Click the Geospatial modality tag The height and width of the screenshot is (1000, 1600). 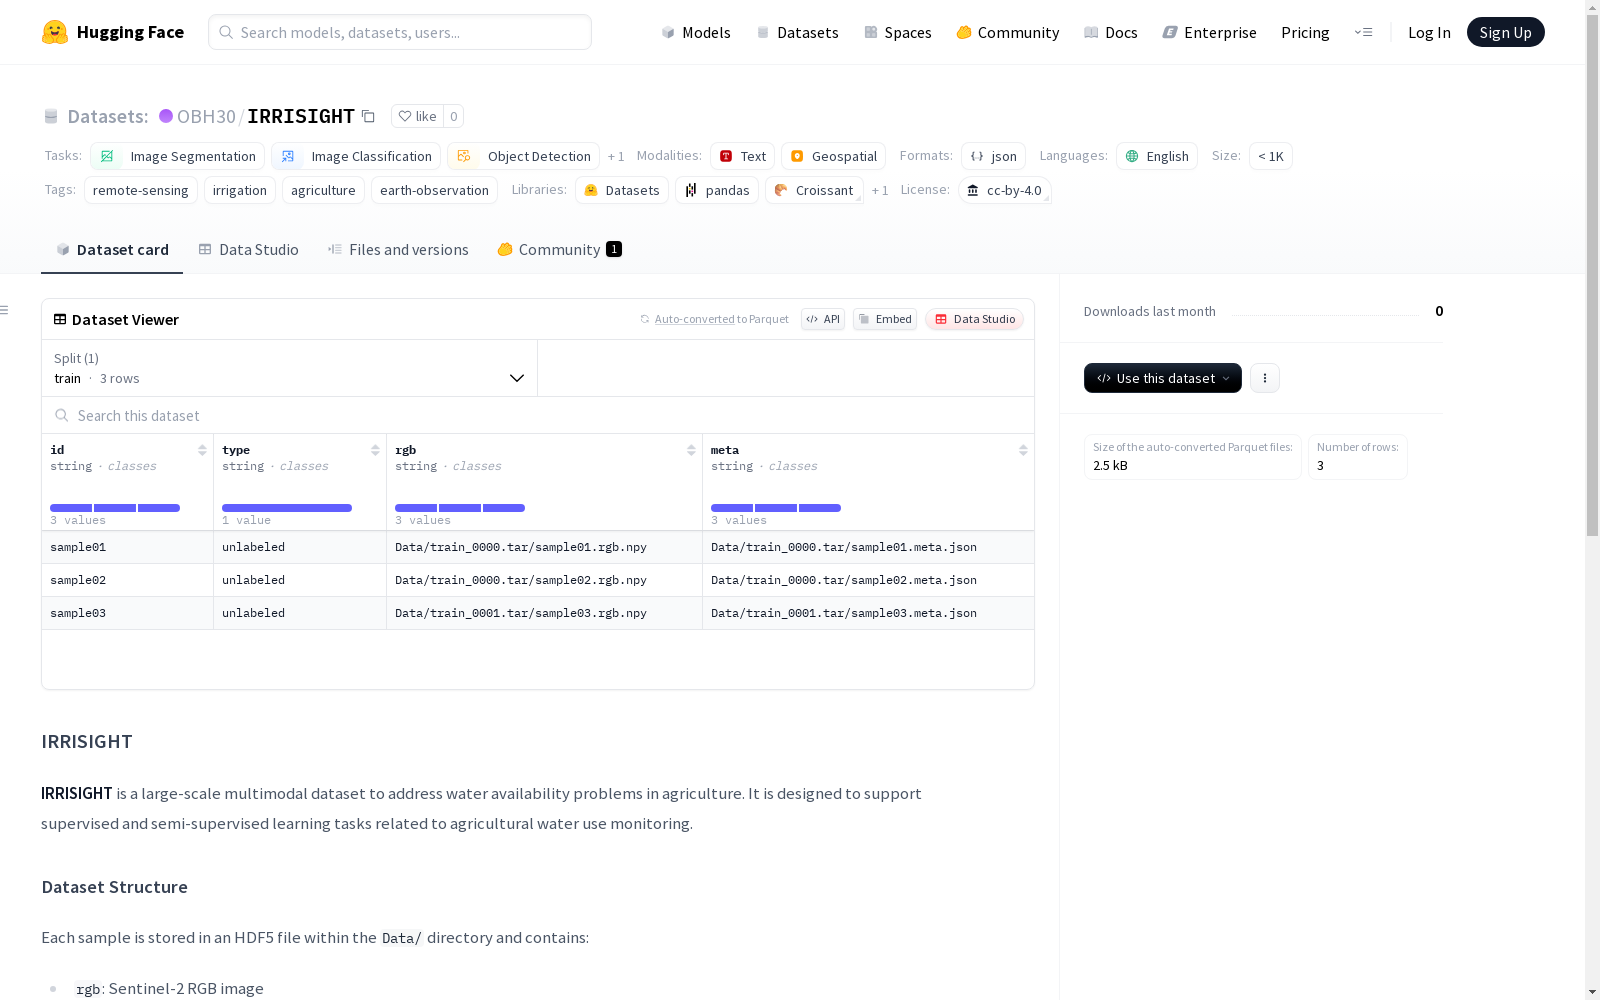click(834, 156)
